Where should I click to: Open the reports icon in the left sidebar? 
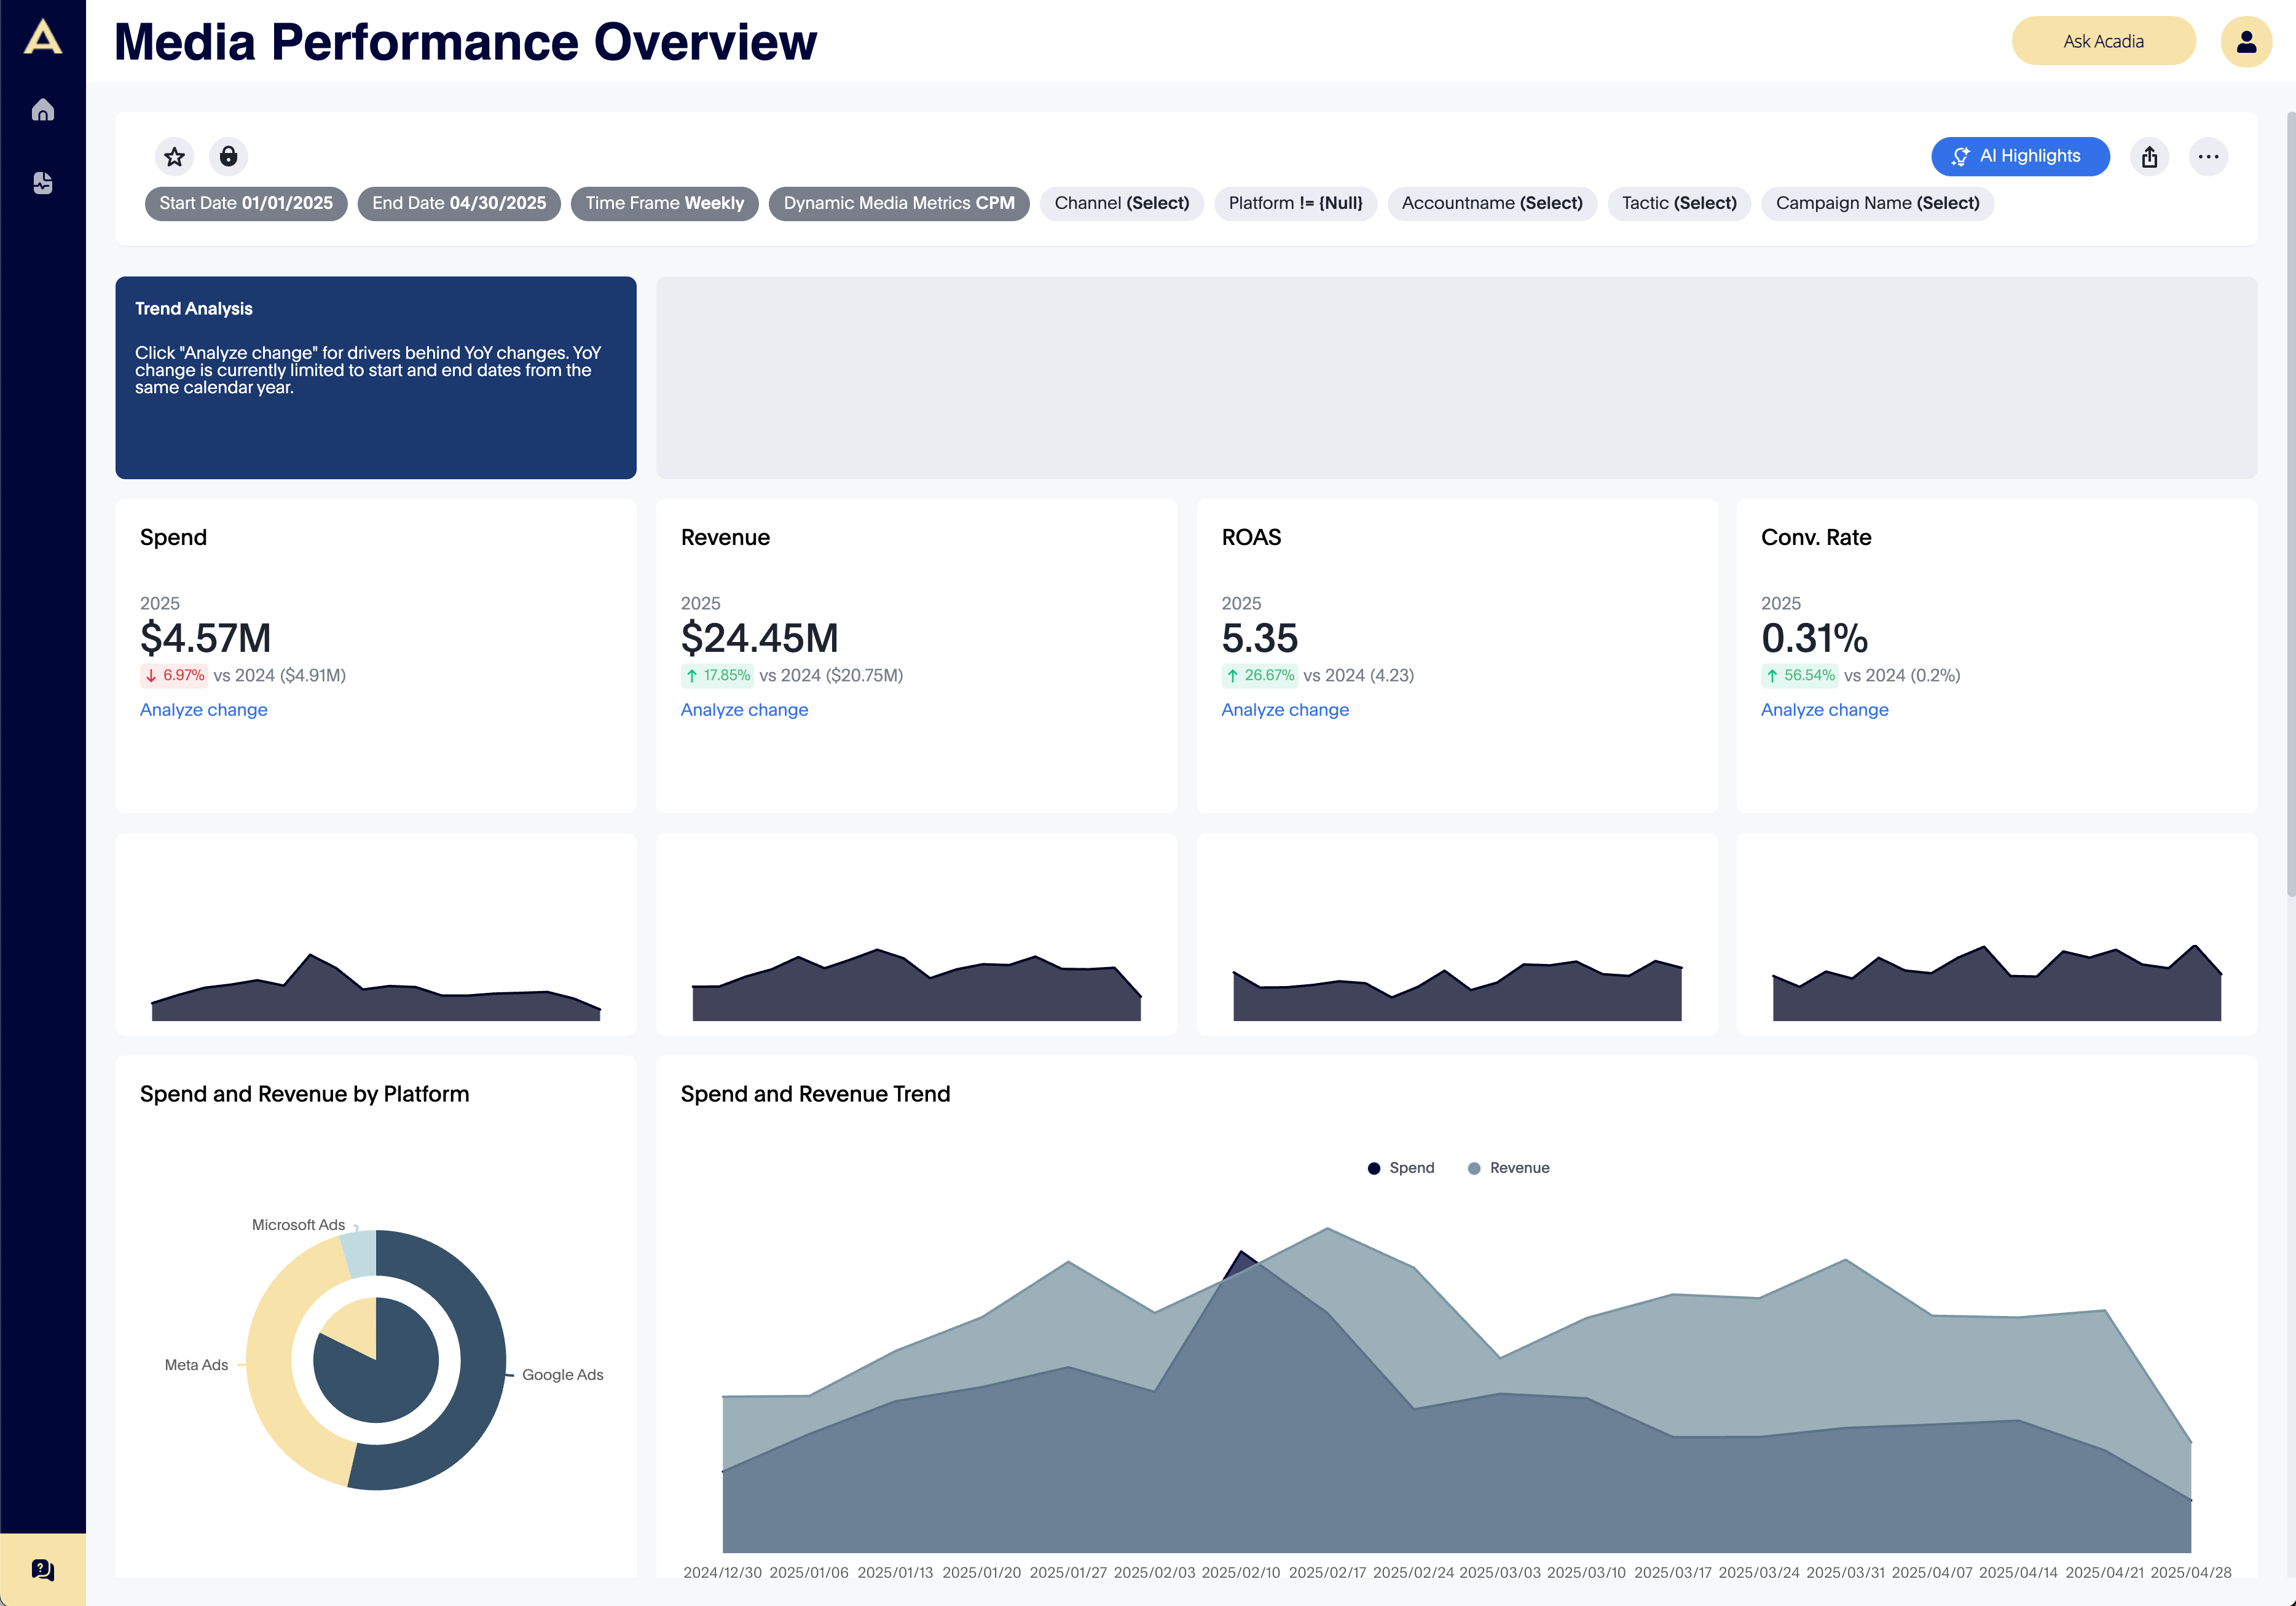pos(43,183)
